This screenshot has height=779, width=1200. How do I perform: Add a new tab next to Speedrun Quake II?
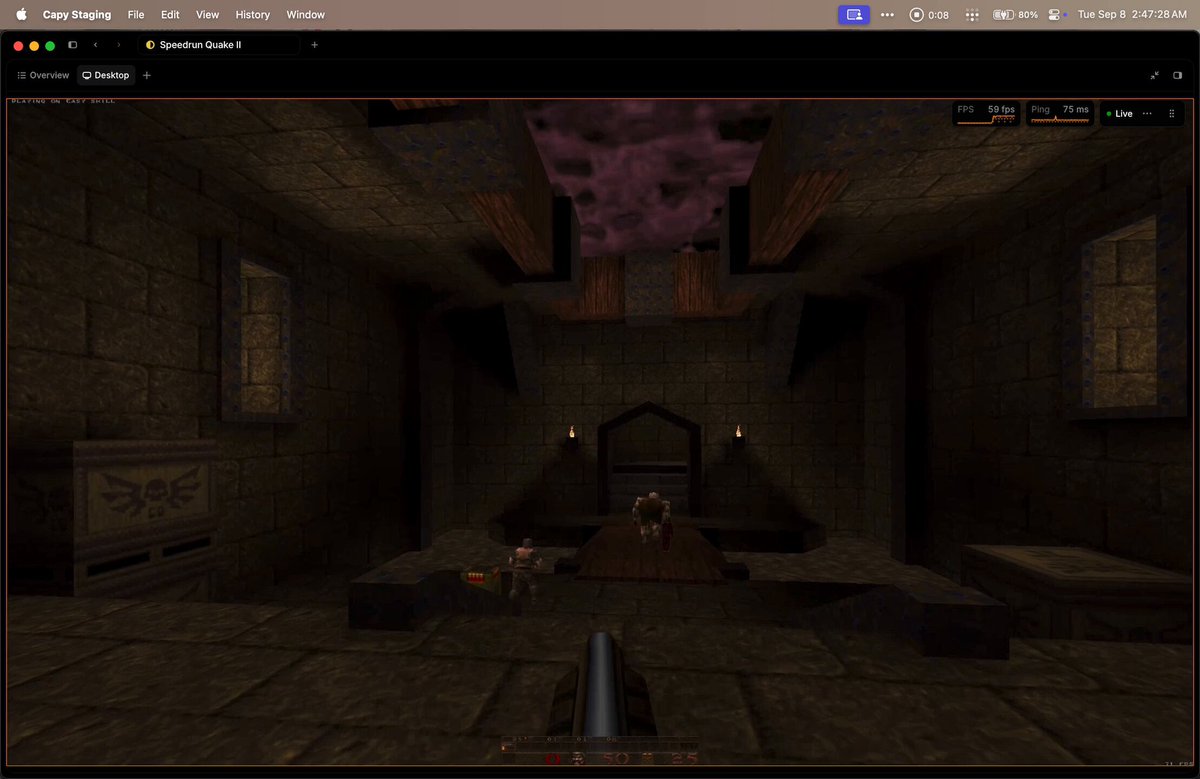point(314,45)
